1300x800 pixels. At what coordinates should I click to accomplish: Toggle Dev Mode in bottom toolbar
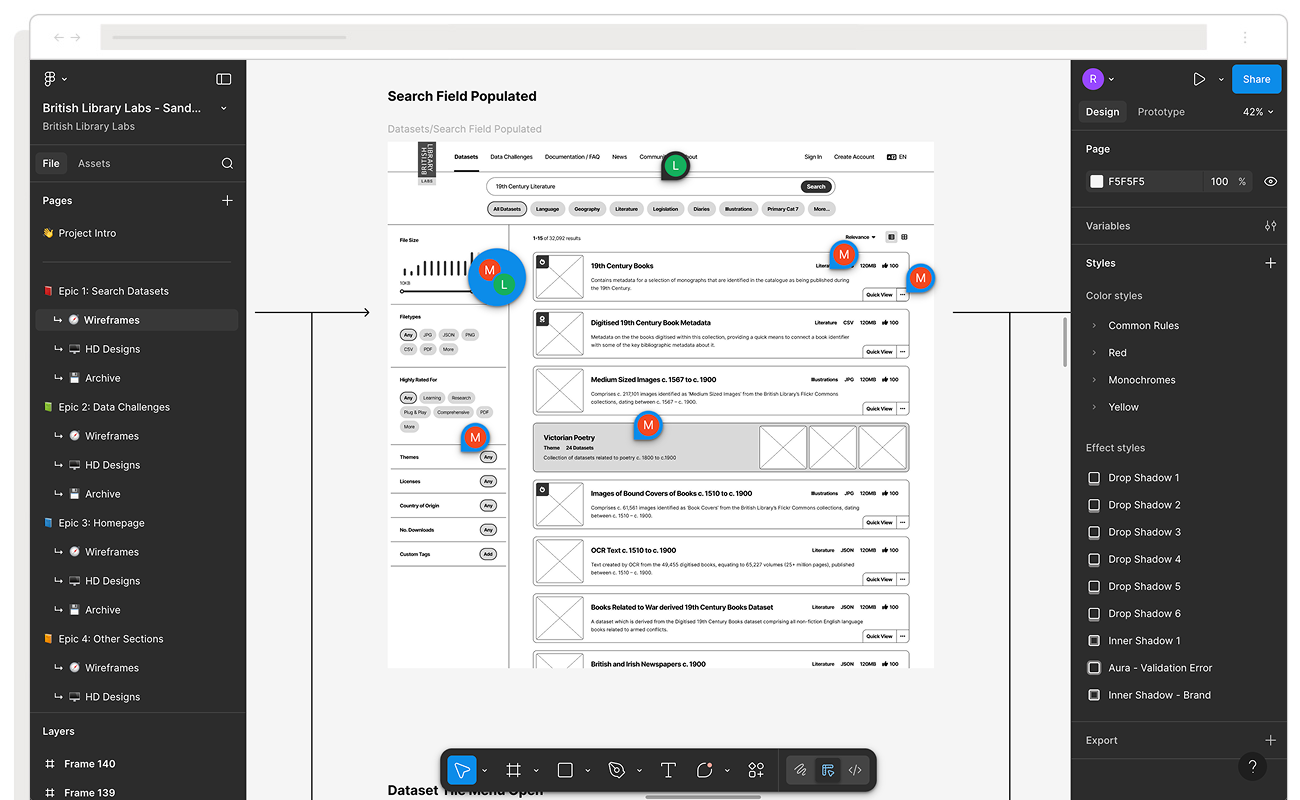pyautogui.click(x=855, y=770)
